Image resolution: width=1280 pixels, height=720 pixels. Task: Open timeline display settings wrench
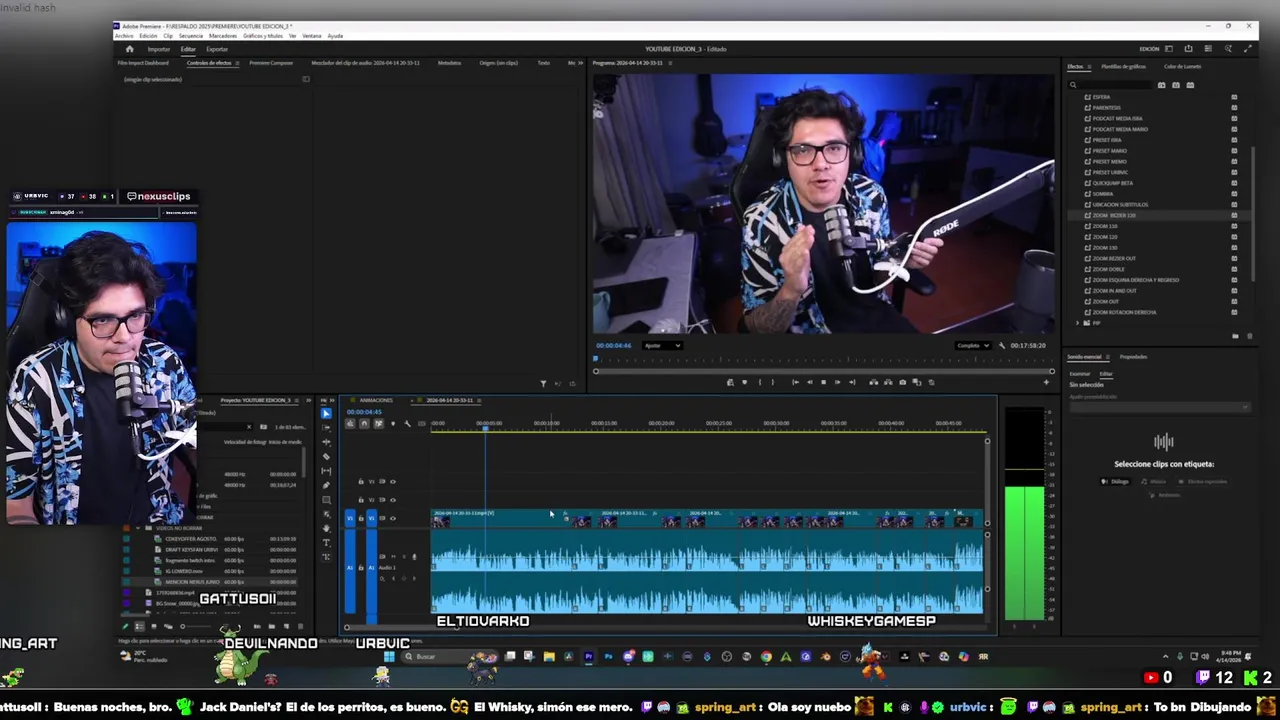pos(407,424)
